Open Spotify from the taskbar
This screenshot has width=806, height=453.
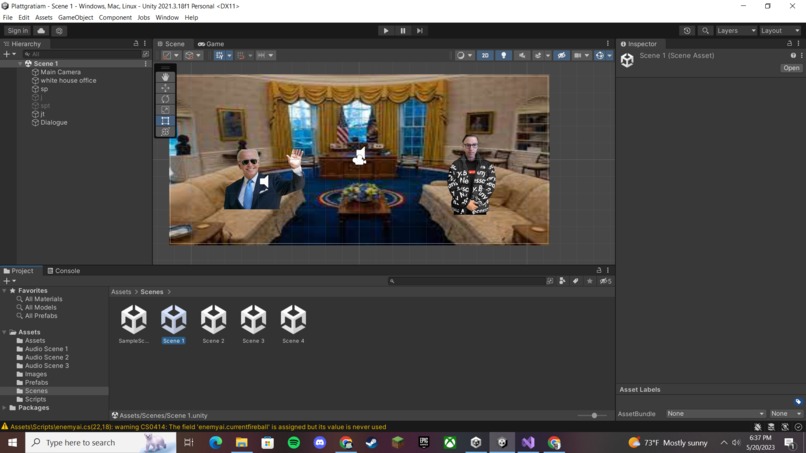[294, 443]
